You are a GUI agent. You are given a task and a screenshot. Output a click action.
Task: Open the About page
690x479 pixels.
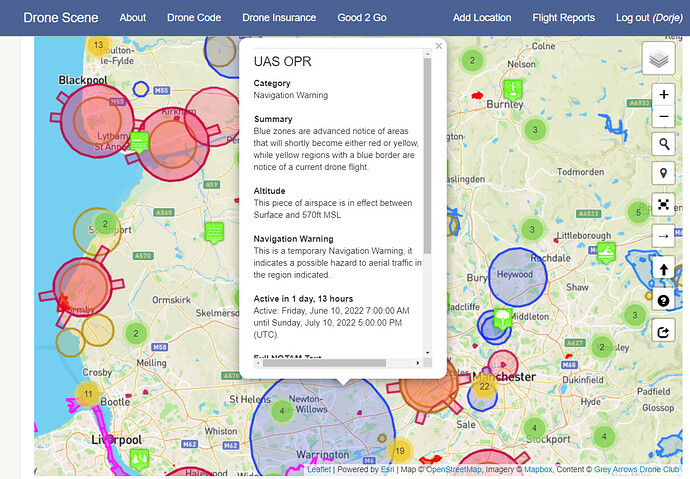(132, 18)
